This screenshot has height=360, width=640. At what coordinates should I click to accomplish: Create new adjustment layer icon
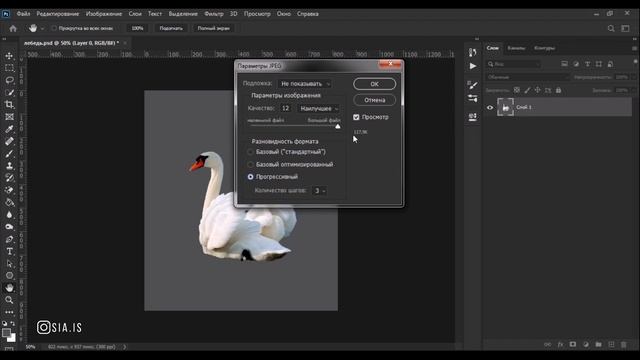586,344
